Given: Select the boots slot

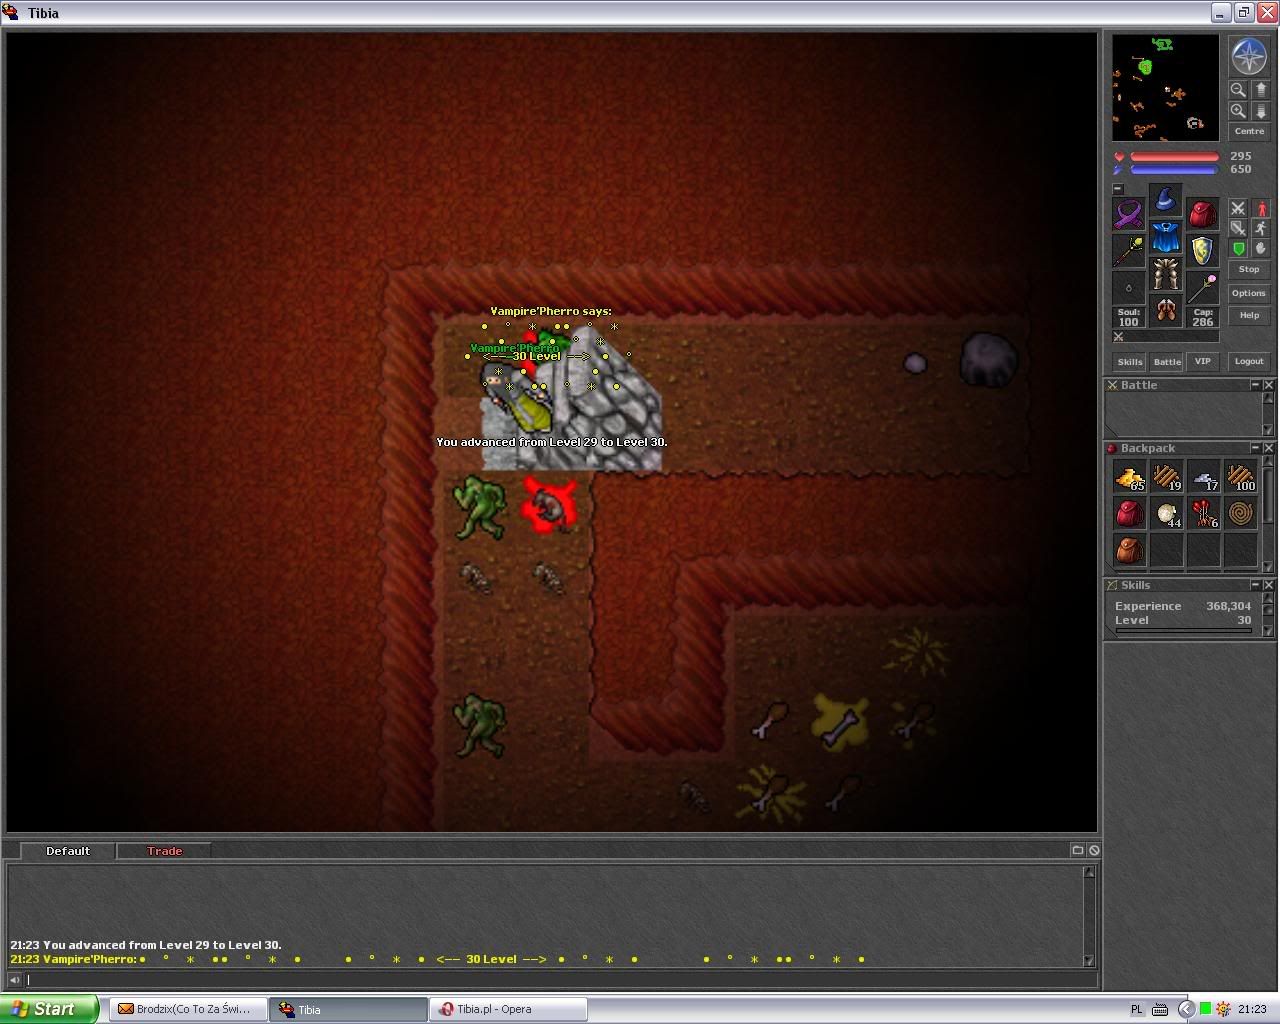Looking at the screenshot, I should (x=1165, y=310).
